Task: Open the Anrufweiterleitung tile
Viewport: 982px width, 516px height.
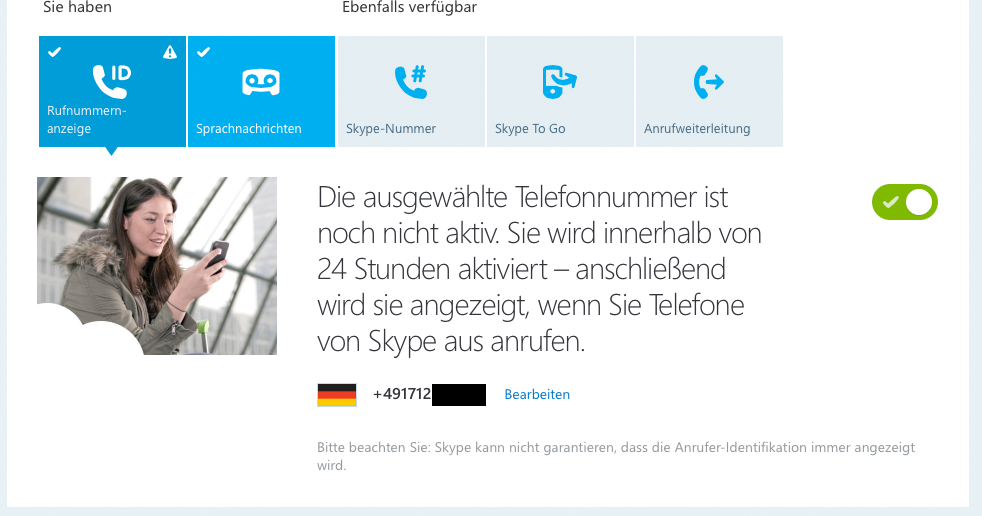Action: click(710, 91)
